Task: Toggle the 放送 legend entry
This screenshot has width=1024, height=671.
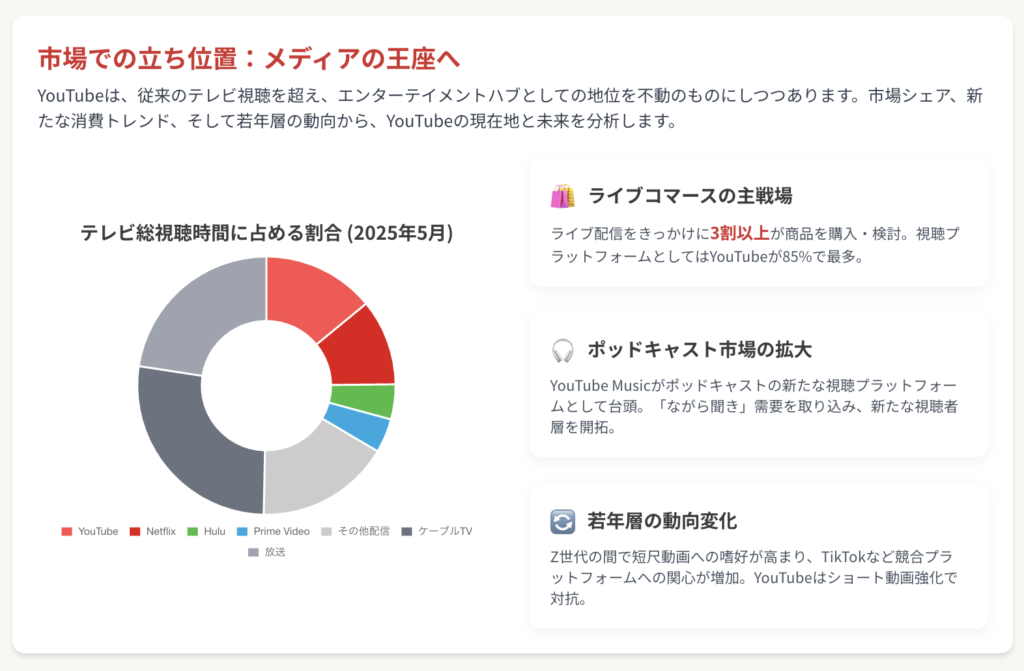Action: (266, 552)
